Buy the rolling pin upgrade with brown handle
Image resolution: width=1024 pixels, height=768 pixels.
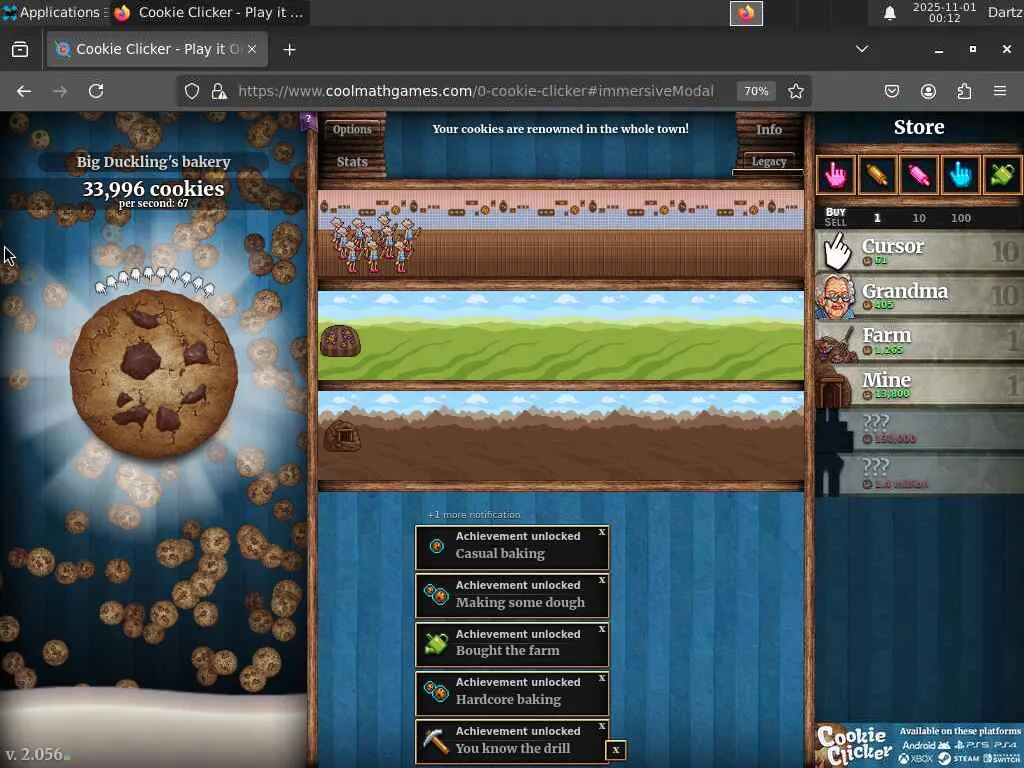click(x=876, y=174)
